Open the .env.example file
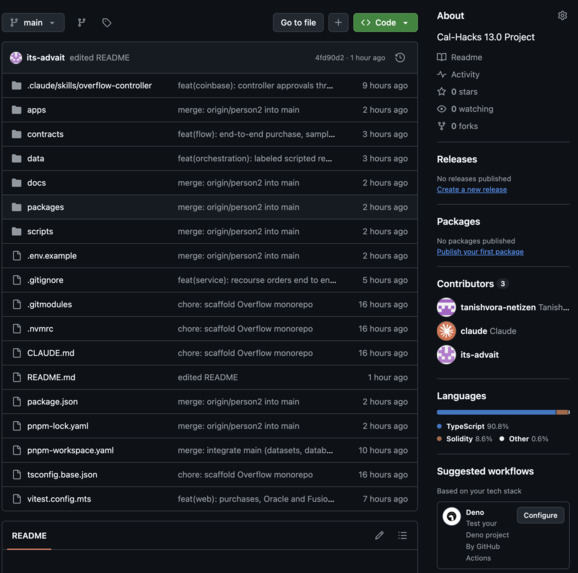Image resolution: width=578 pixels, height=573 pixels. click(52, 256)
